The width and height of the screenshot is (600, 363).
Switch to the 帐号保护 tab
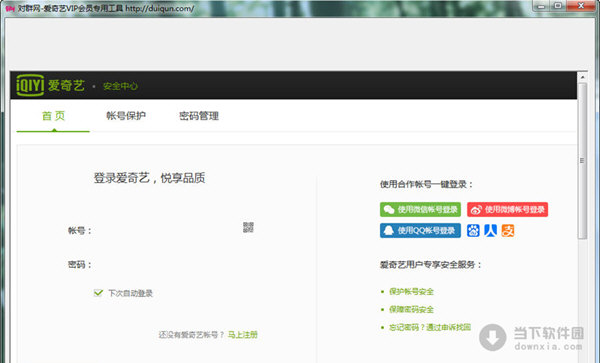click(126, 116)
